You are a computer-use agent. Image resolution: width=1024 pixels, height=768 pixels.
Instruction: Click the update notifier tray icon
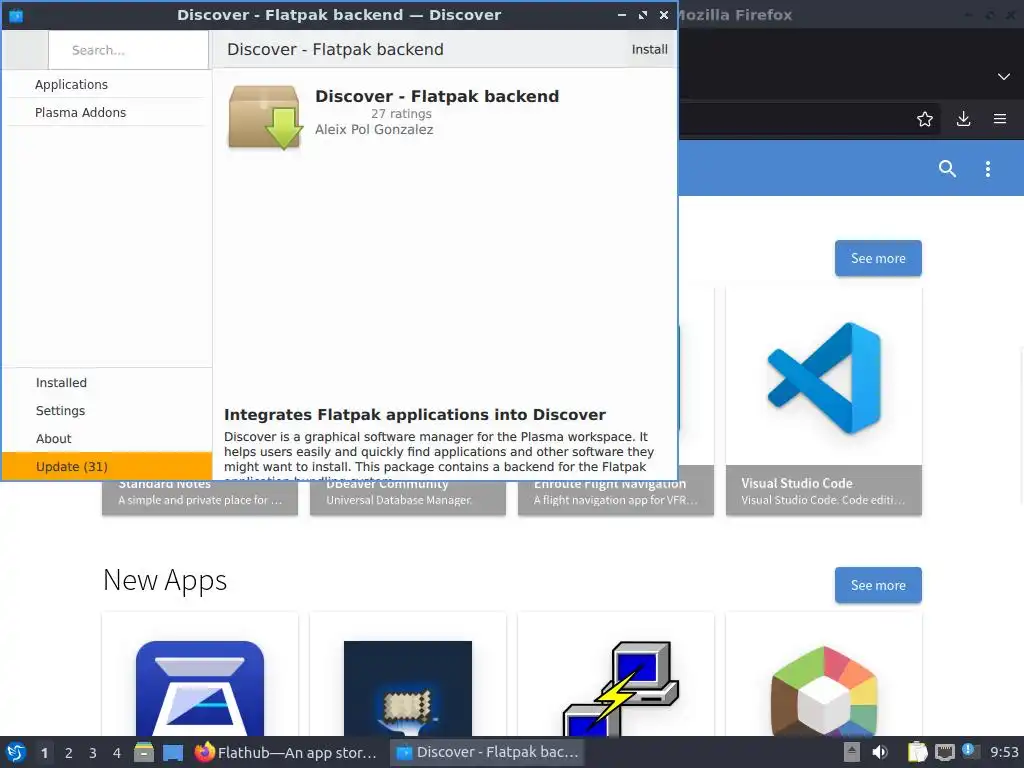pos(970,752)
